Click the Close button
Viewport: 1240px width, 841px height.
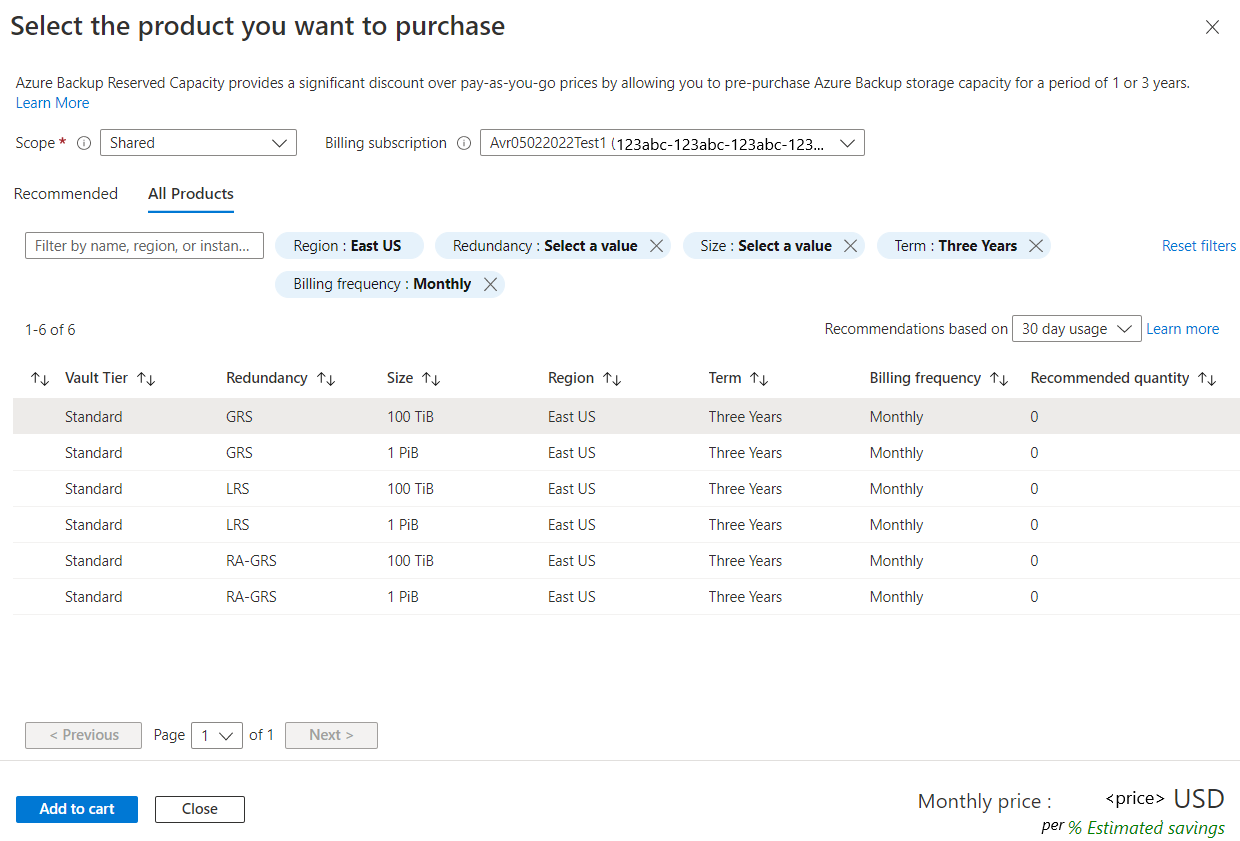tap(200, 809)
